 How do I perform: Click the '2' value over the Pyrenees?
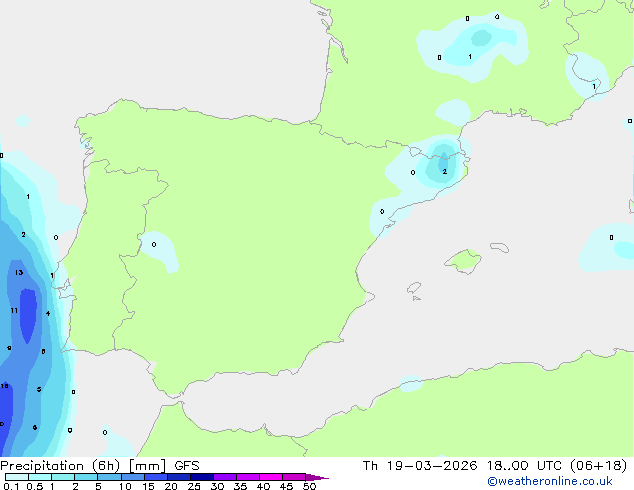point(445,171)
